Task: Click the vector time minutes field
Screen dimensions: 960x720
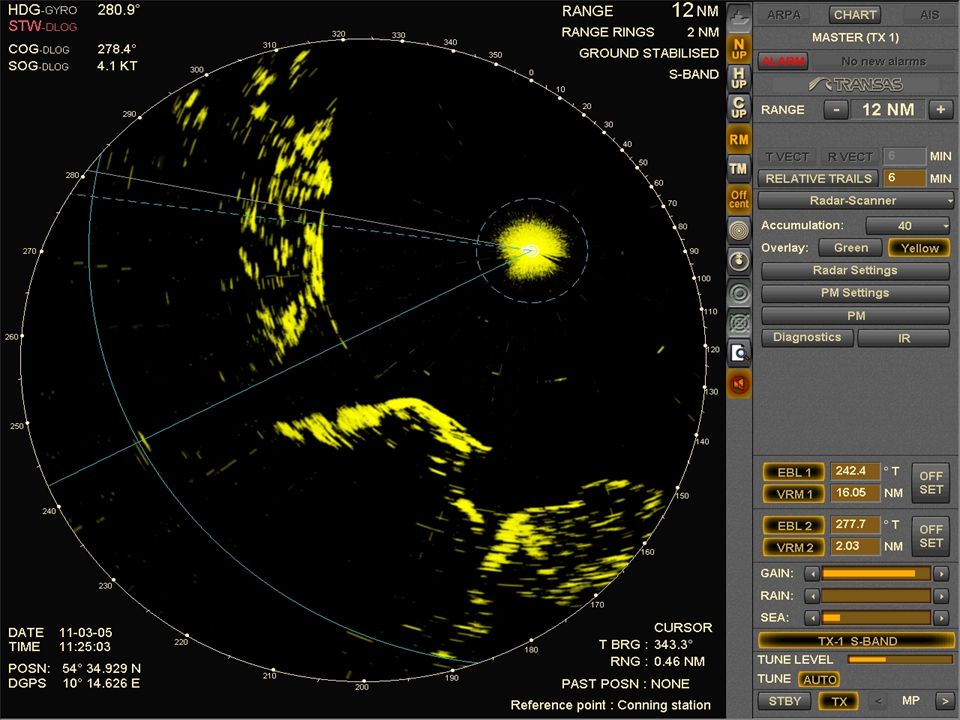Action: (904, 156)
